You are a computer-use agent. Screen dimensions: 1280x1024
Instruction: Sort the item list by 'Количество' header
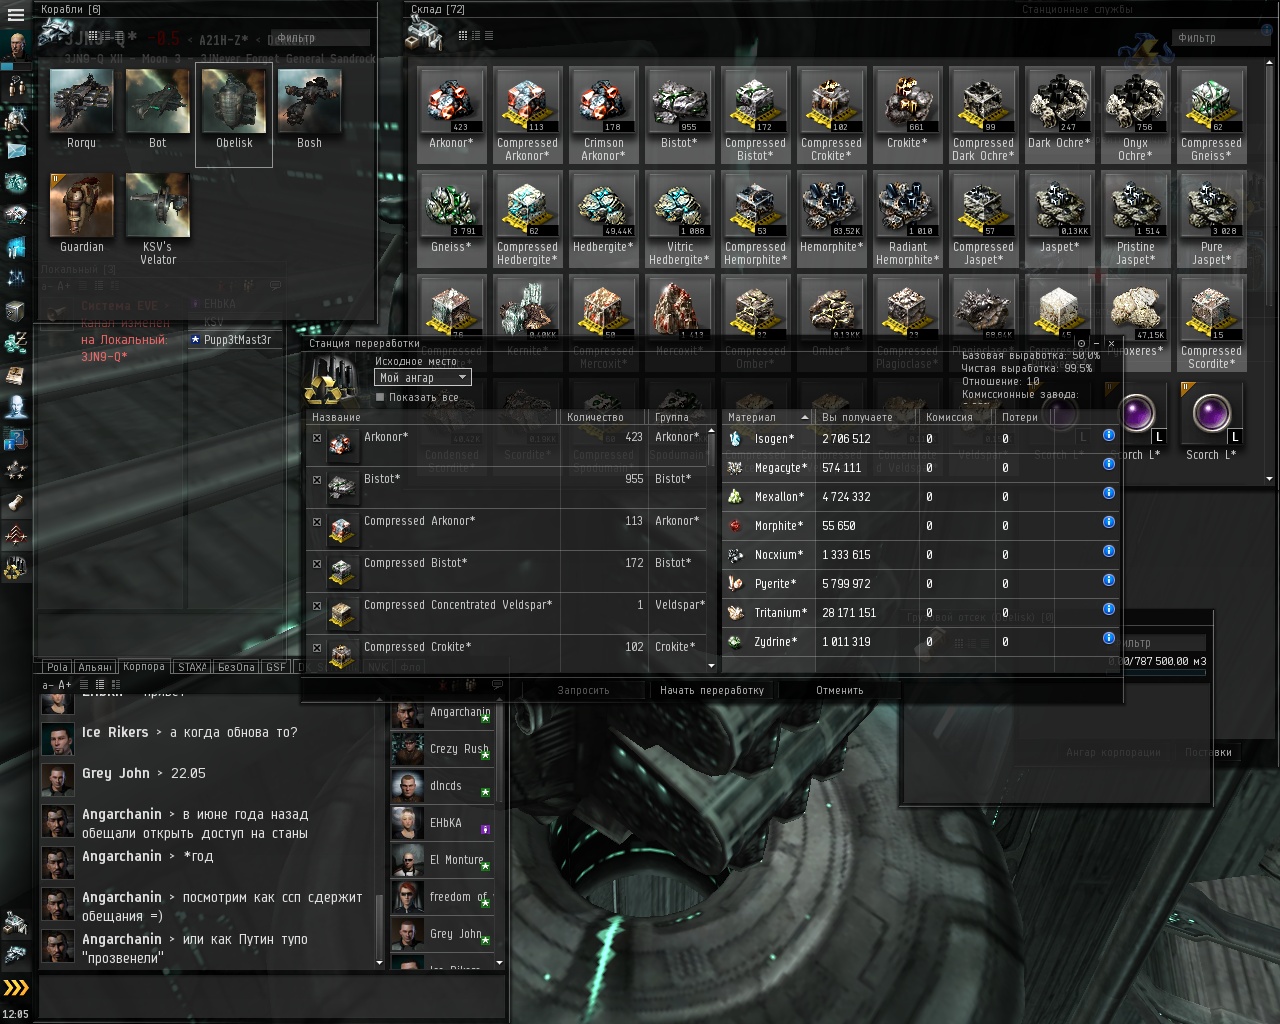603,417
